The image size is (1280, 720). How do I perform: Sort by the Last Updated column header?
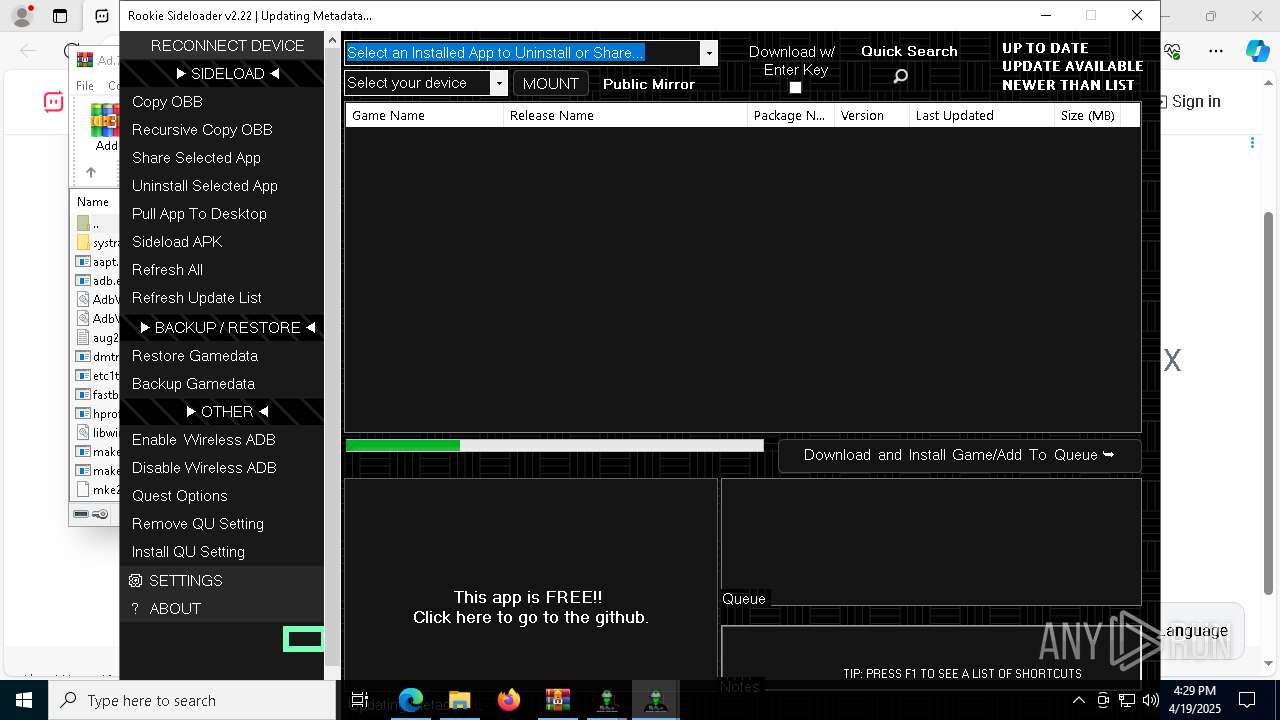click(x=982, y=115)
